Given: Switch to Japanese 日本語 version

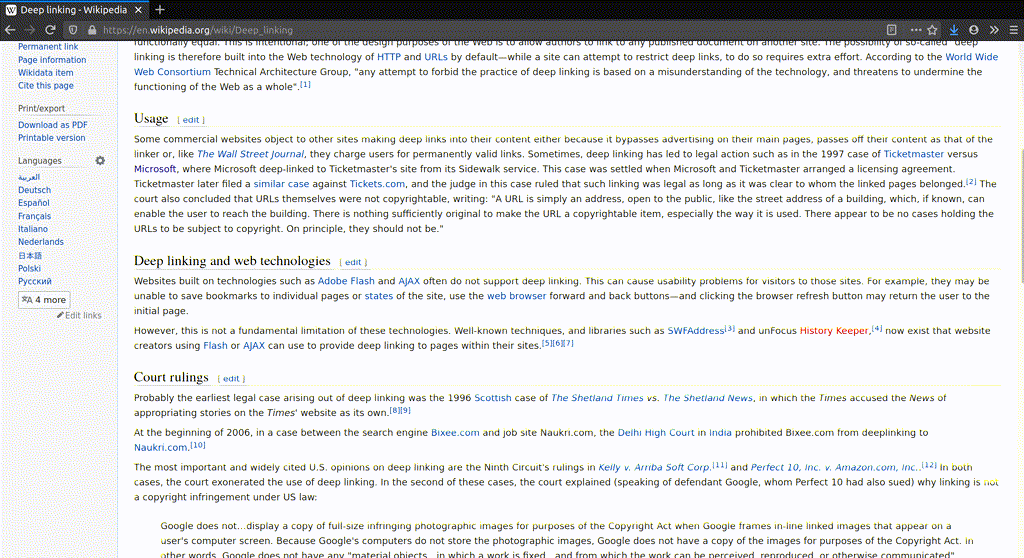Looking at the screenshot, I should point(30,255).
